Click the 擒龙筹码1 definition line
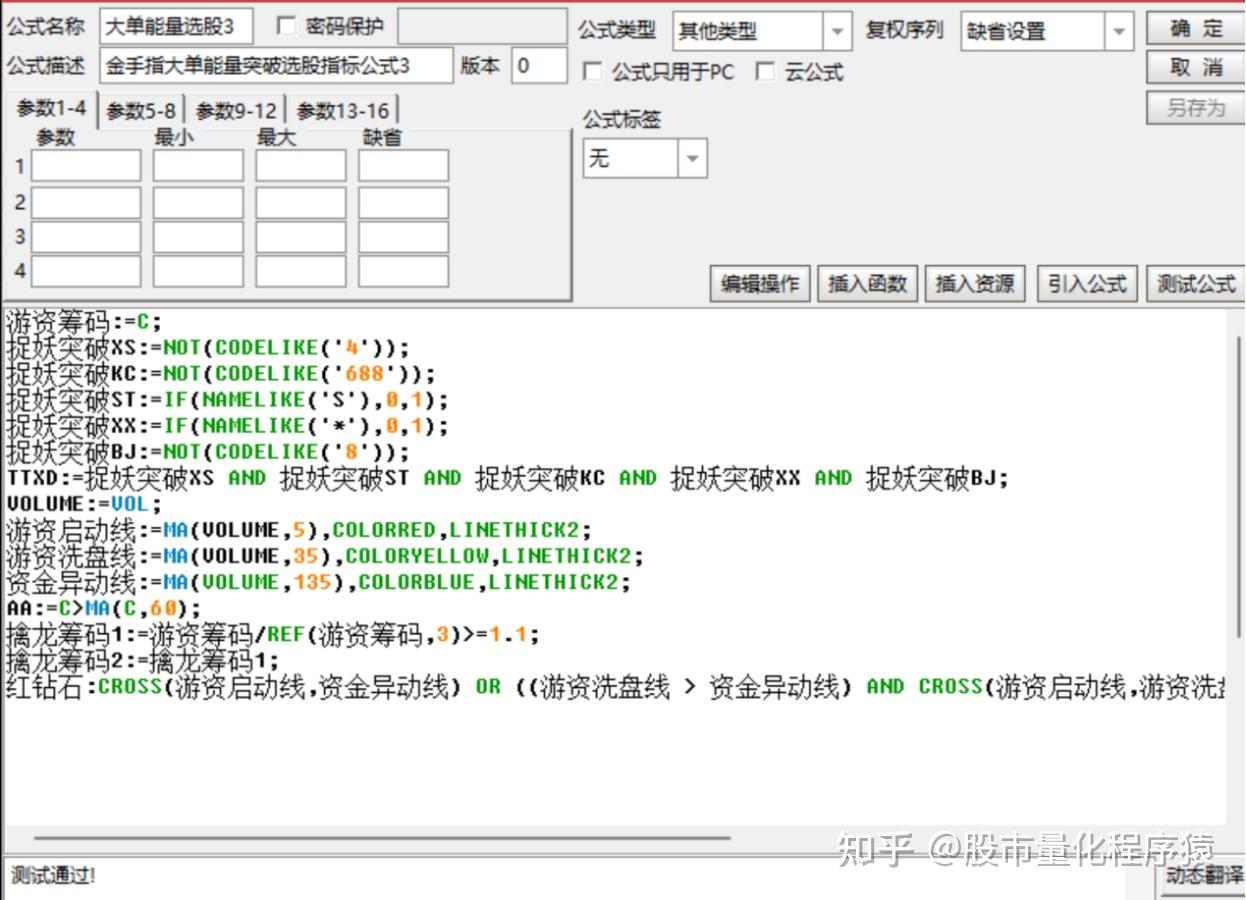The height and width of the screenshot is (900, 1246). [273, 634]
